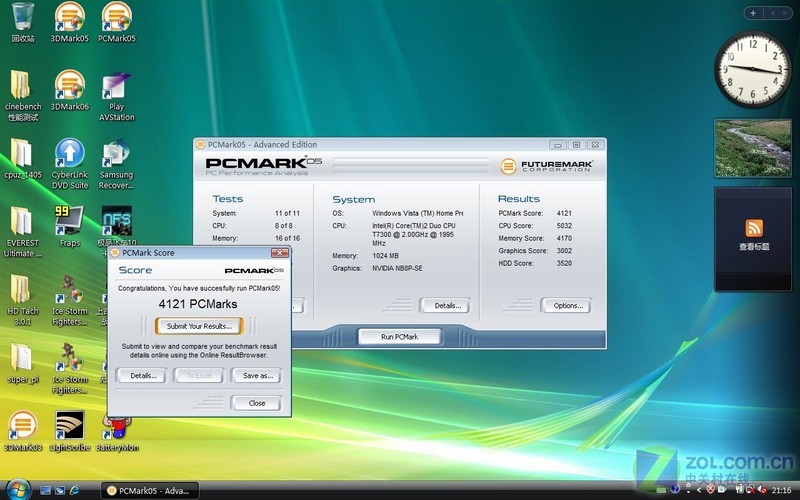
Task: Open the BatteryMon shortcut
Action: tap(117, 433)
